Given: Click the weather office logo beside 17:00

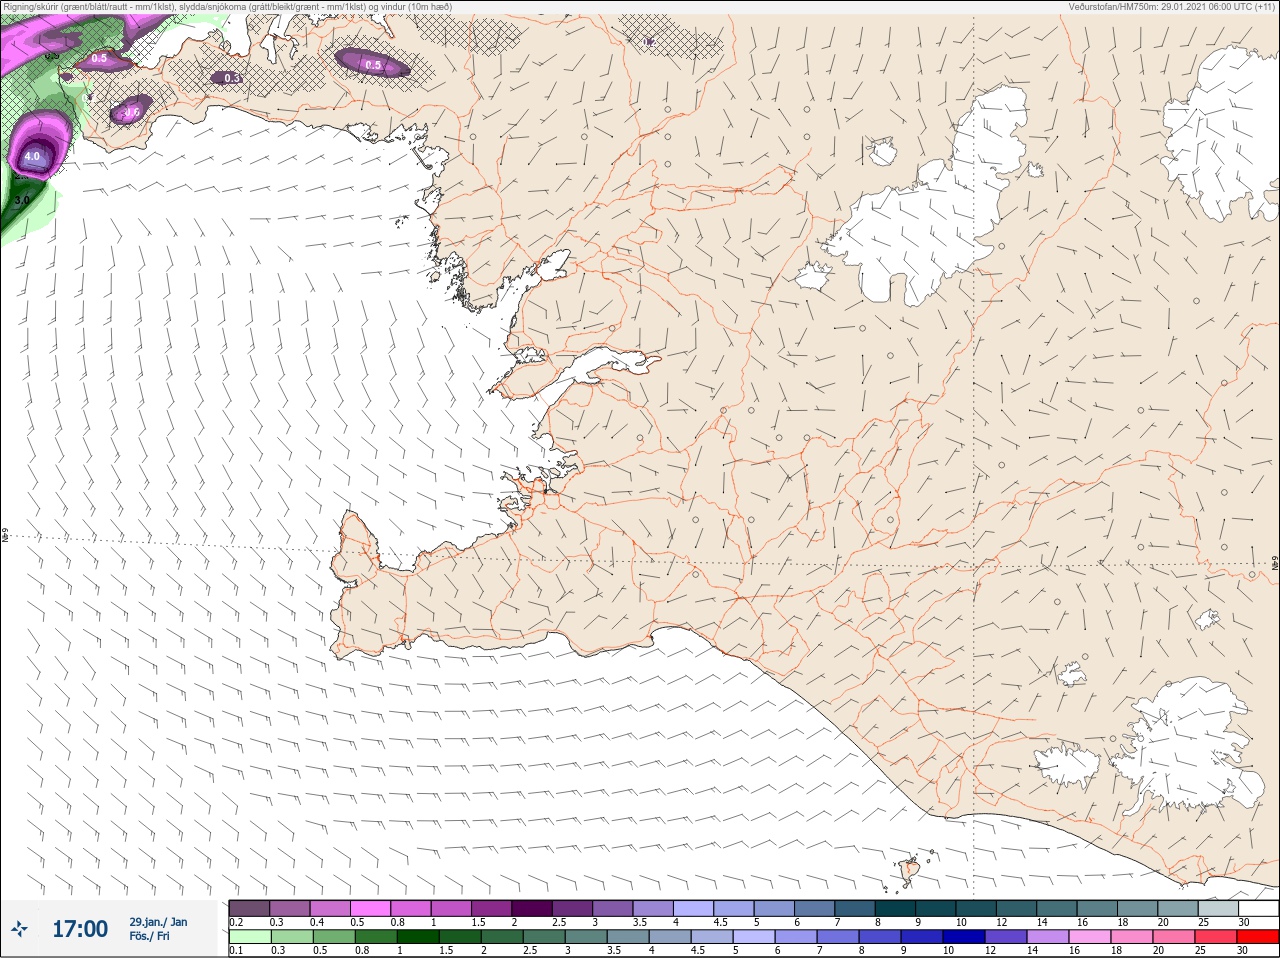Looking at the screenshot, I should pos(19,929).
